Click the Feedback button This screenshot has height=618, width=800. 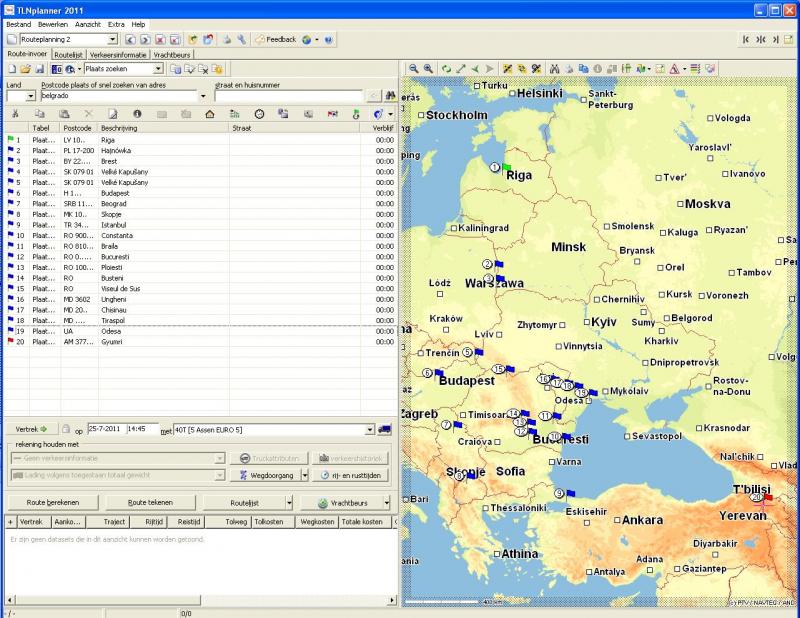[x=276, y=39]
